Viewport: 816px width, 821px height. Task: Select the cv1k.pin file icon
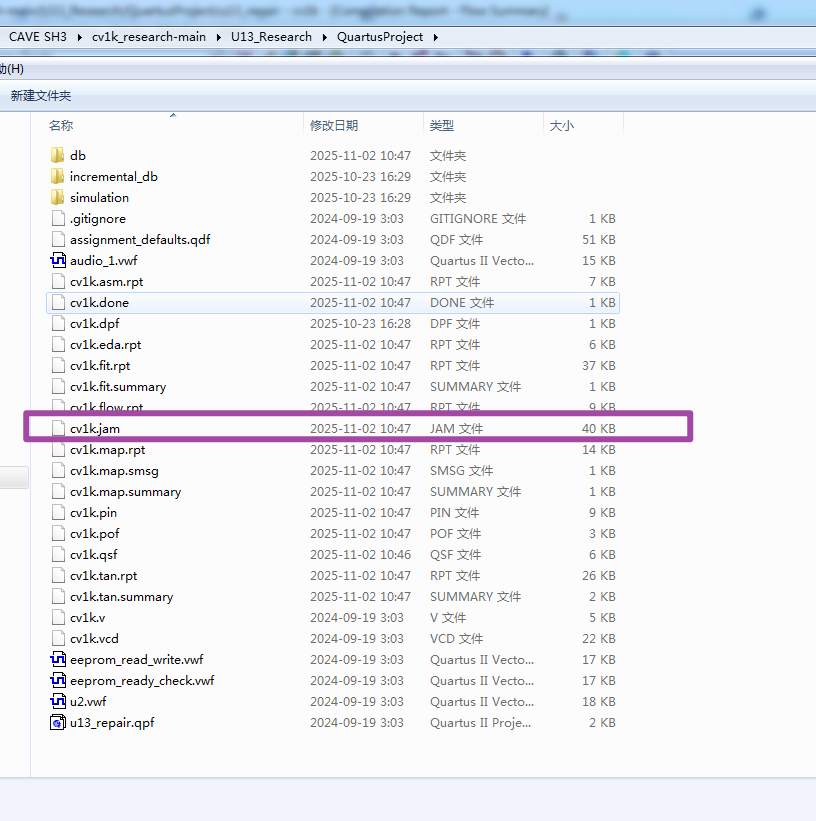point(58,513)
